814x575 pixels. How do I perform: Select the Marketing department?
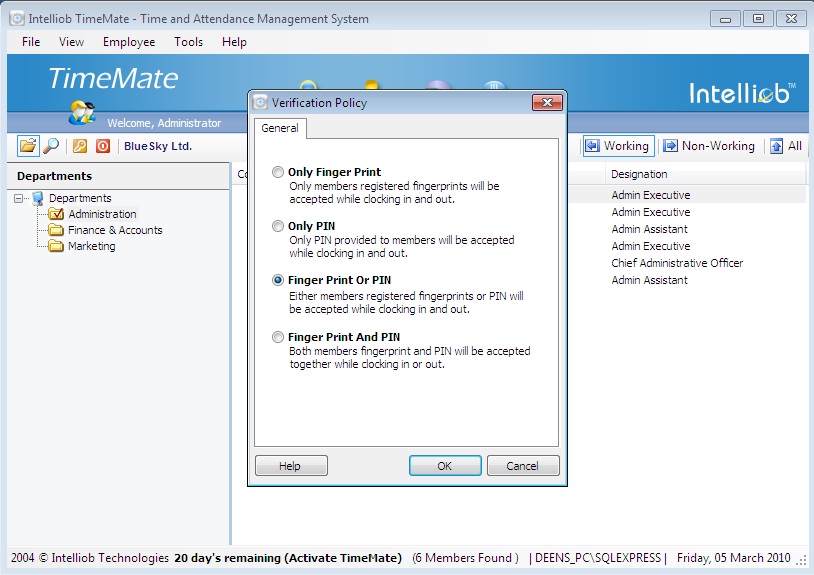[x=91, y=246]
